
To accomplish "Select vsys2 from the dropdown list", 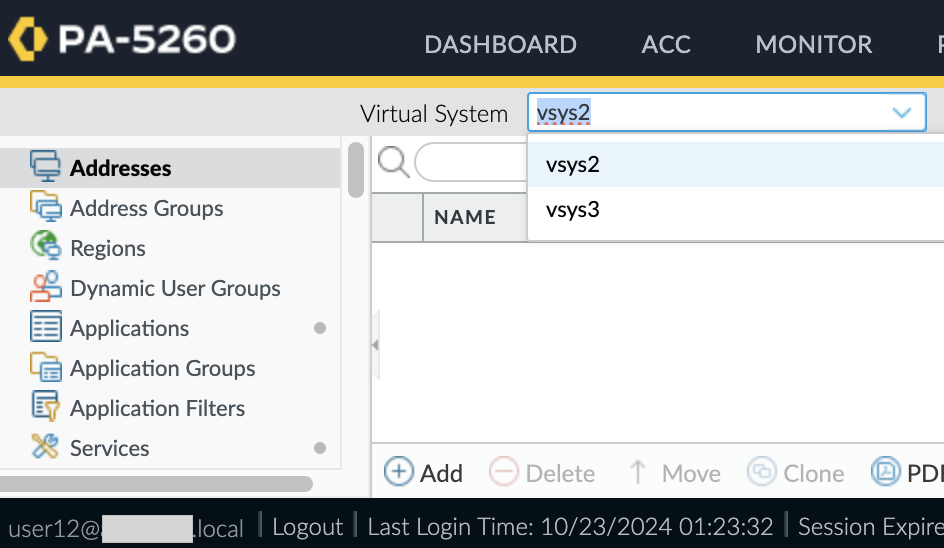I will 735,164.
